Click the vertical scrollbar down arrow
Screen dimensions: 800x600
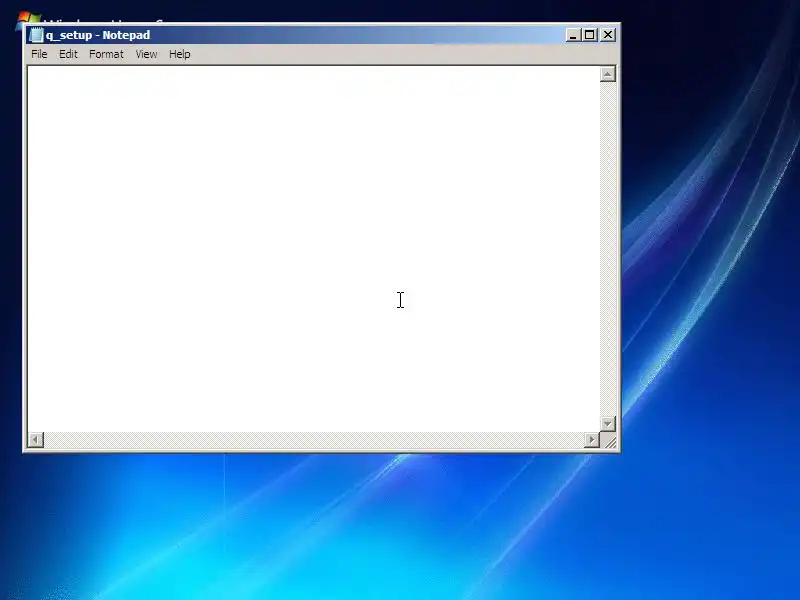(x=607, y=423)
